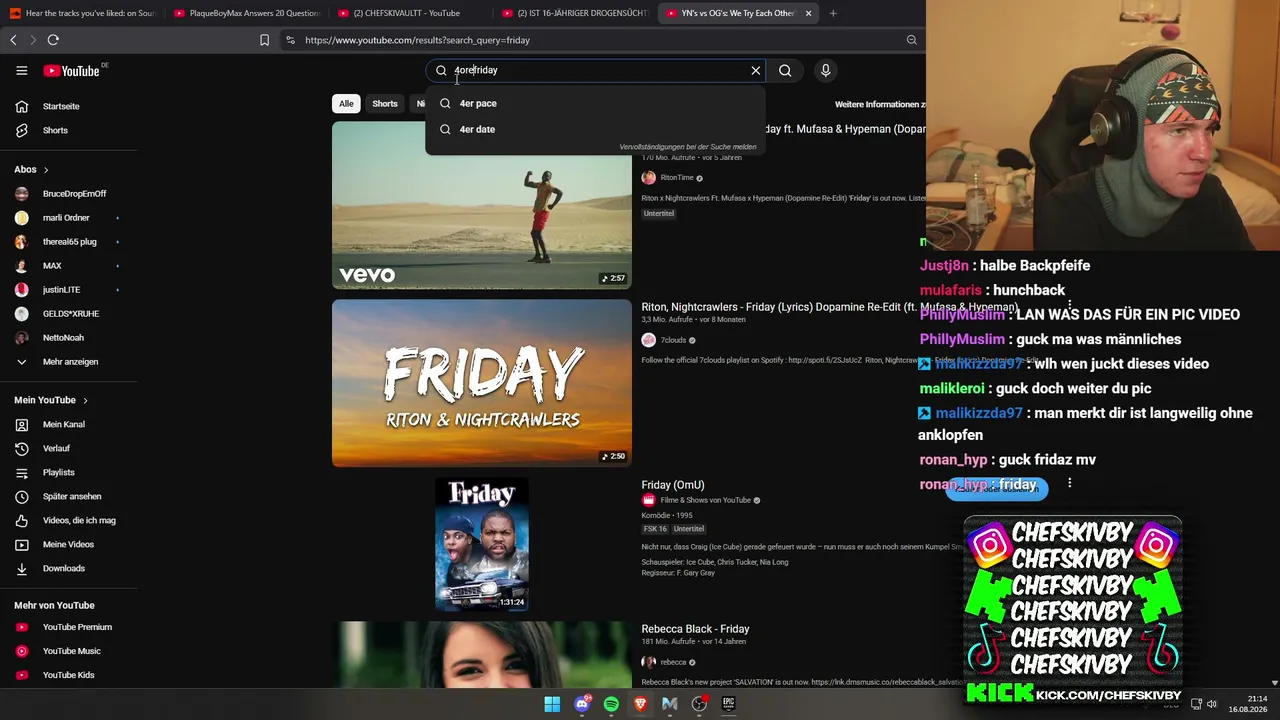1280x720 pixels.
Task: Expand the Abos section chevron
Action: click(46, 170)
